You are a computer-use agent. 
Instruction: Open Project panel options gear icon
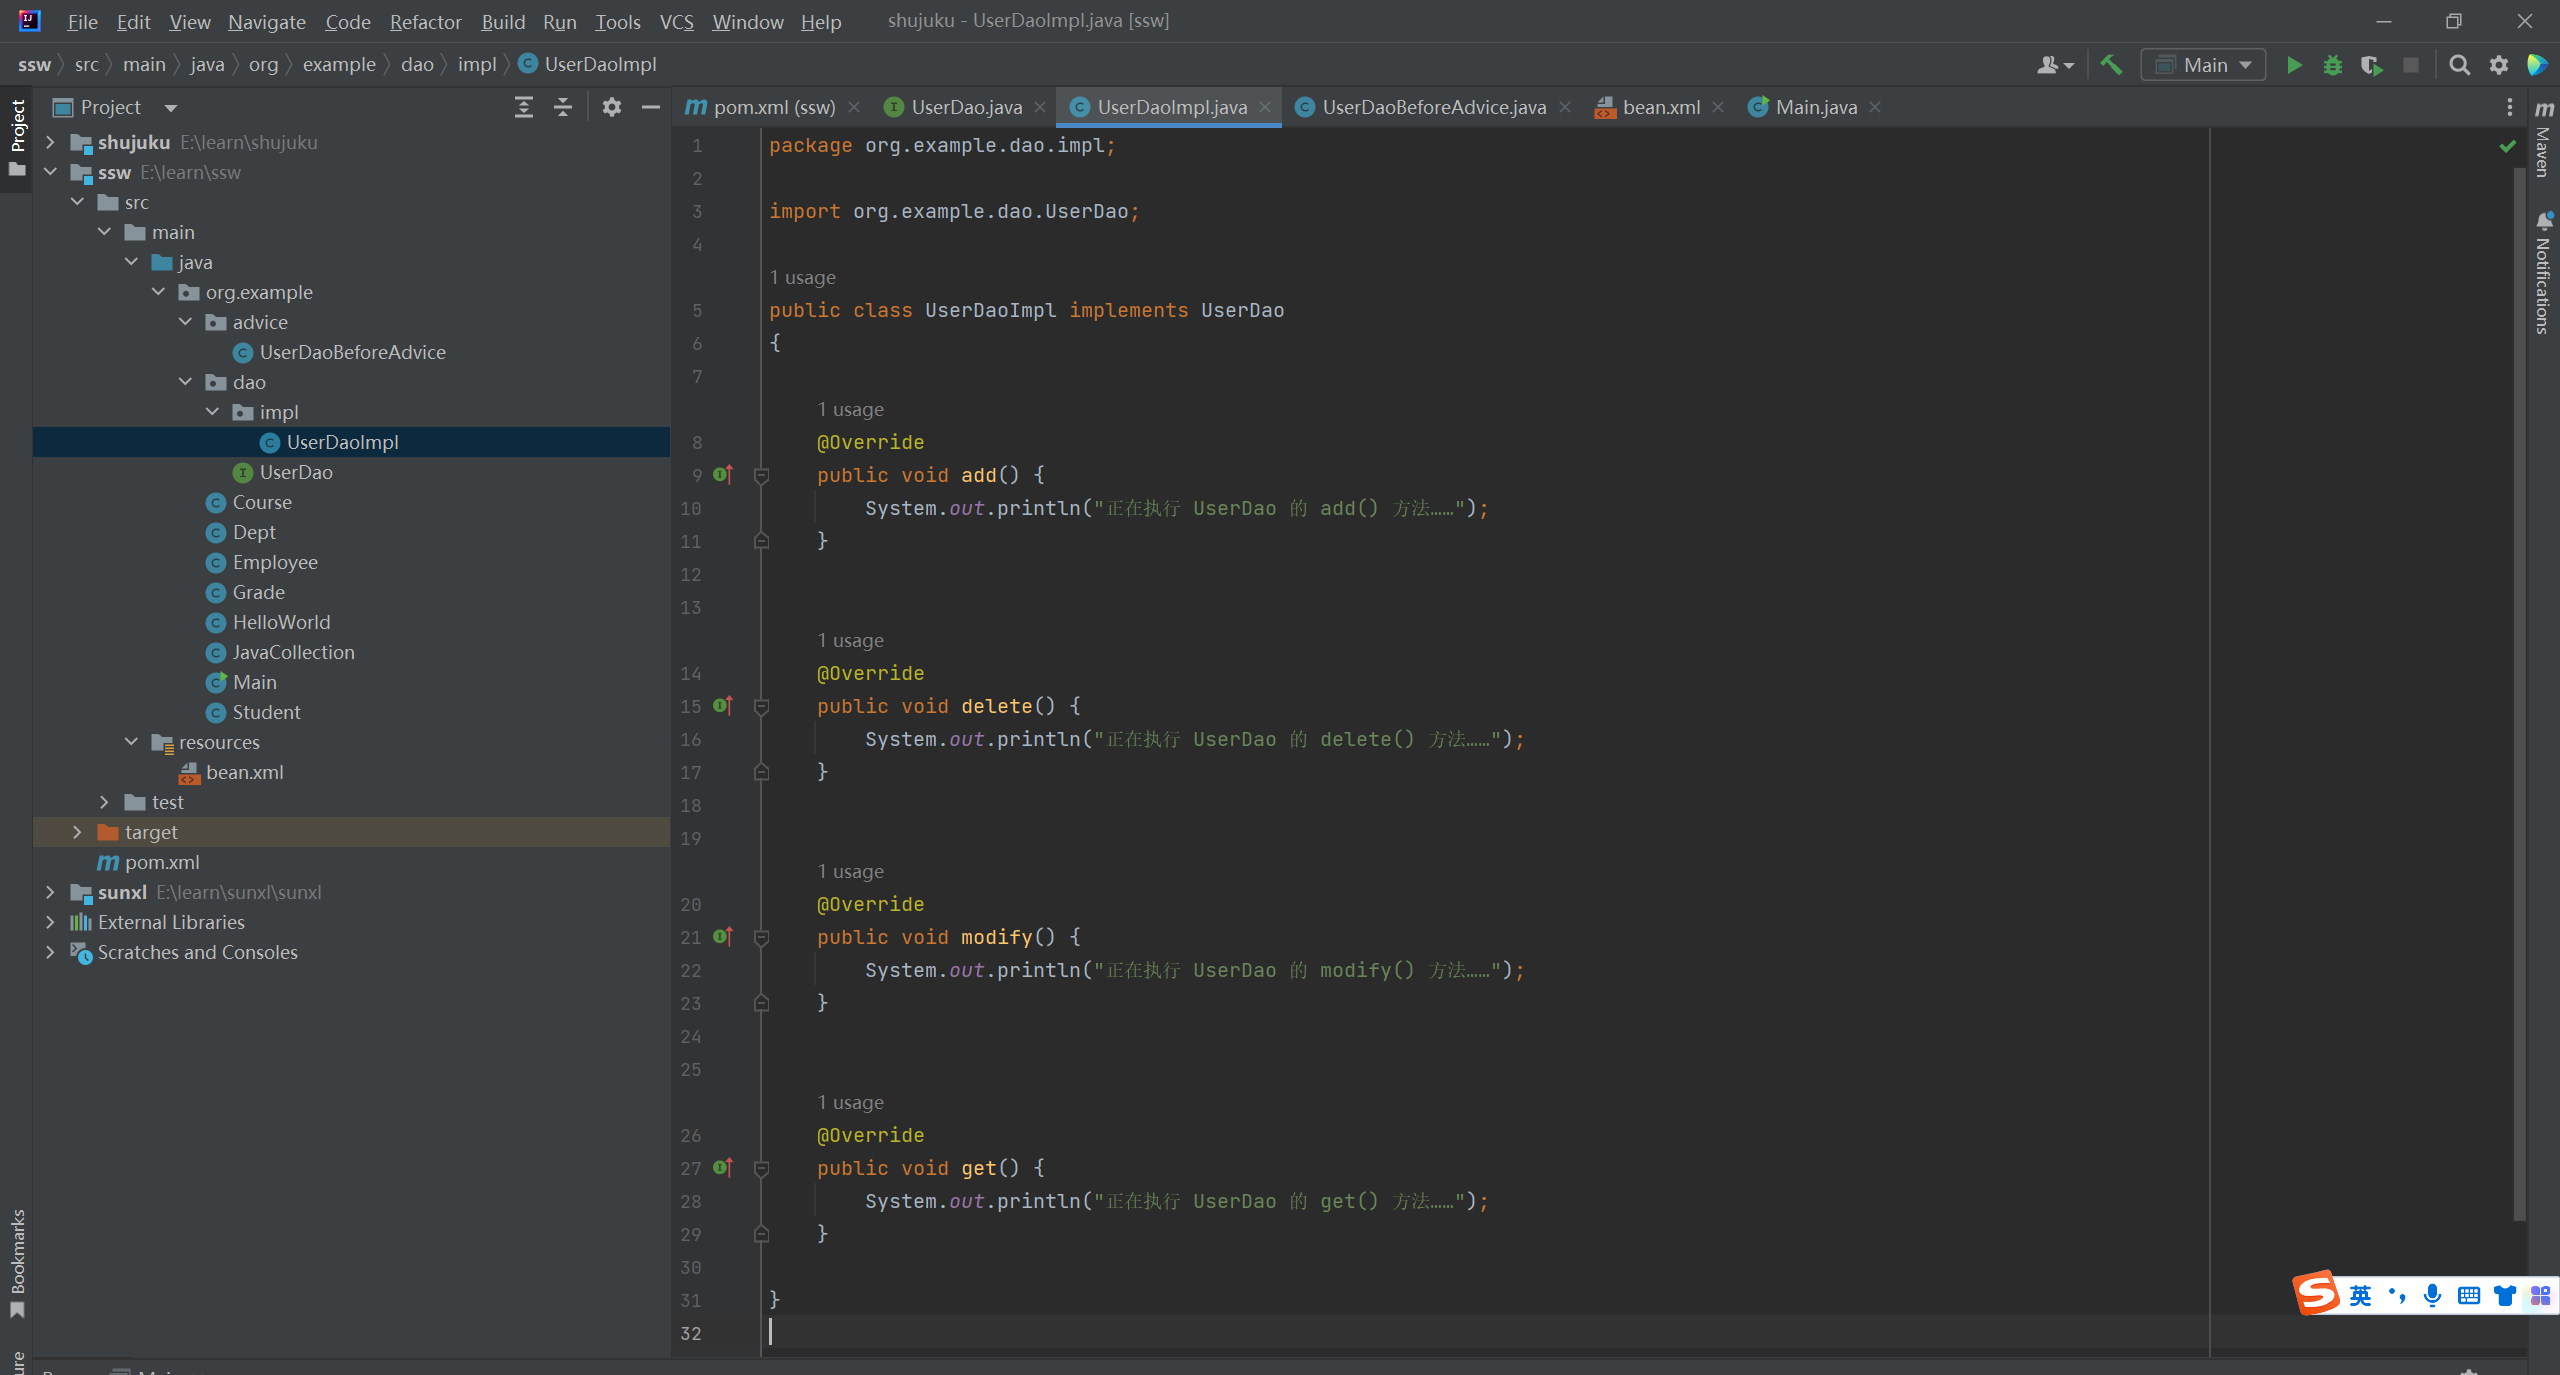(612, 107)
